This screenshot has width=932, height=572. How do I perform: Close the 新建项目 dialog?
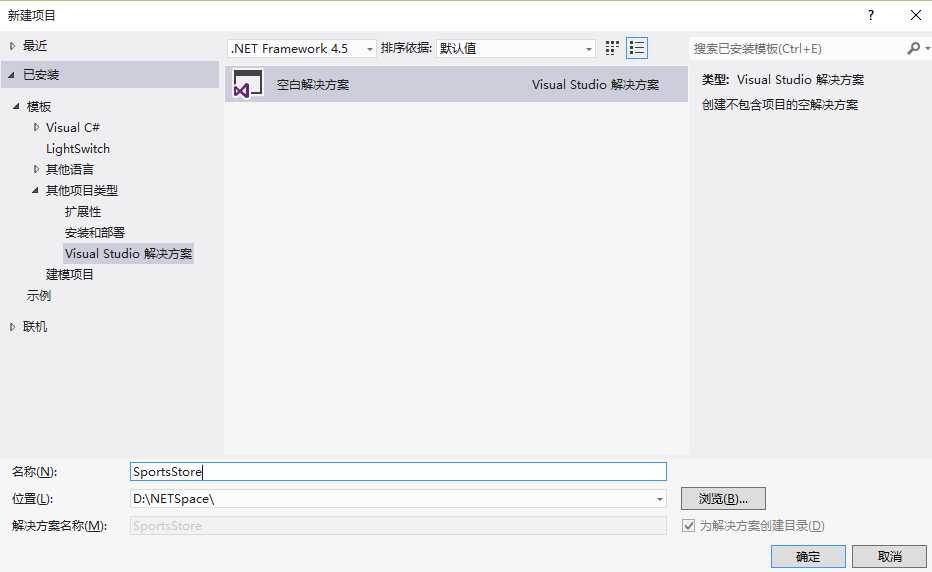(x=915, y=15)
